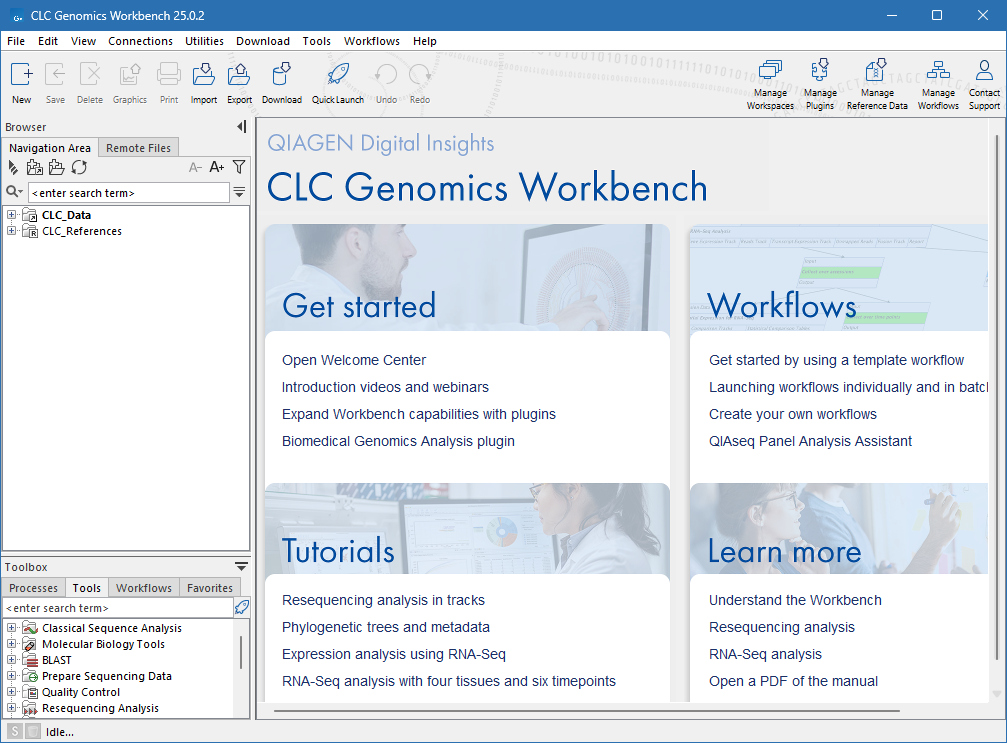Screen dimensions: 1007x743
Task: Collapse the Browser side panel
Action: click(x=241, y=127)
